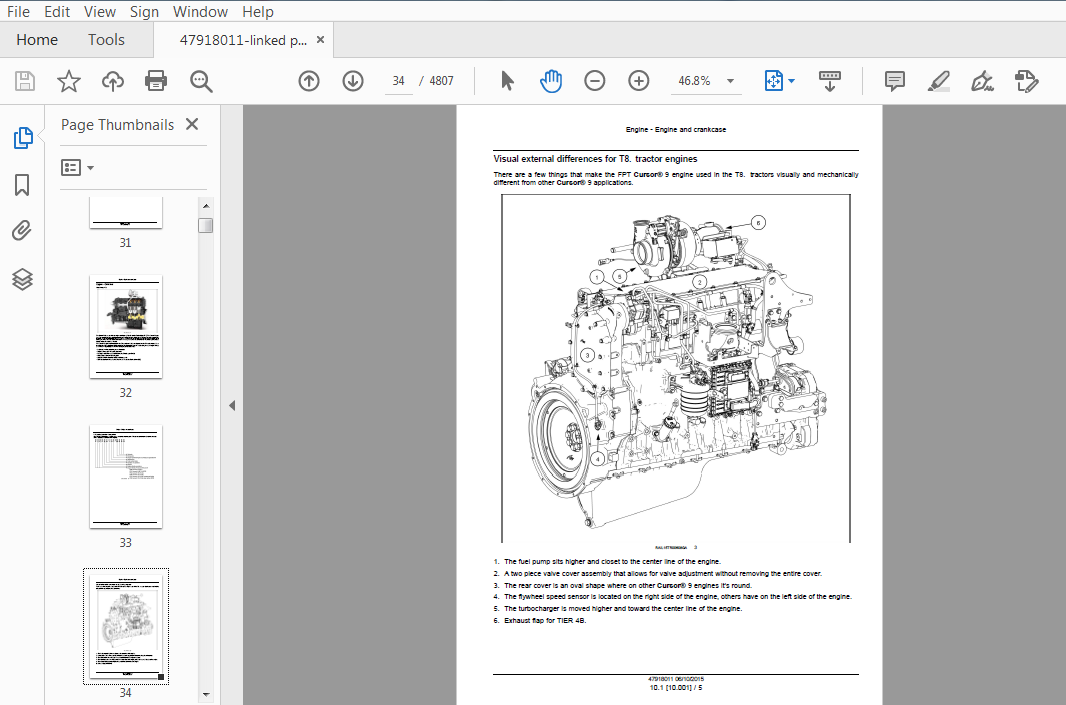Viewport: 1066px width, 705px height.
Task: Close the Page Thumbnails panel
Action: click(192, 124)
